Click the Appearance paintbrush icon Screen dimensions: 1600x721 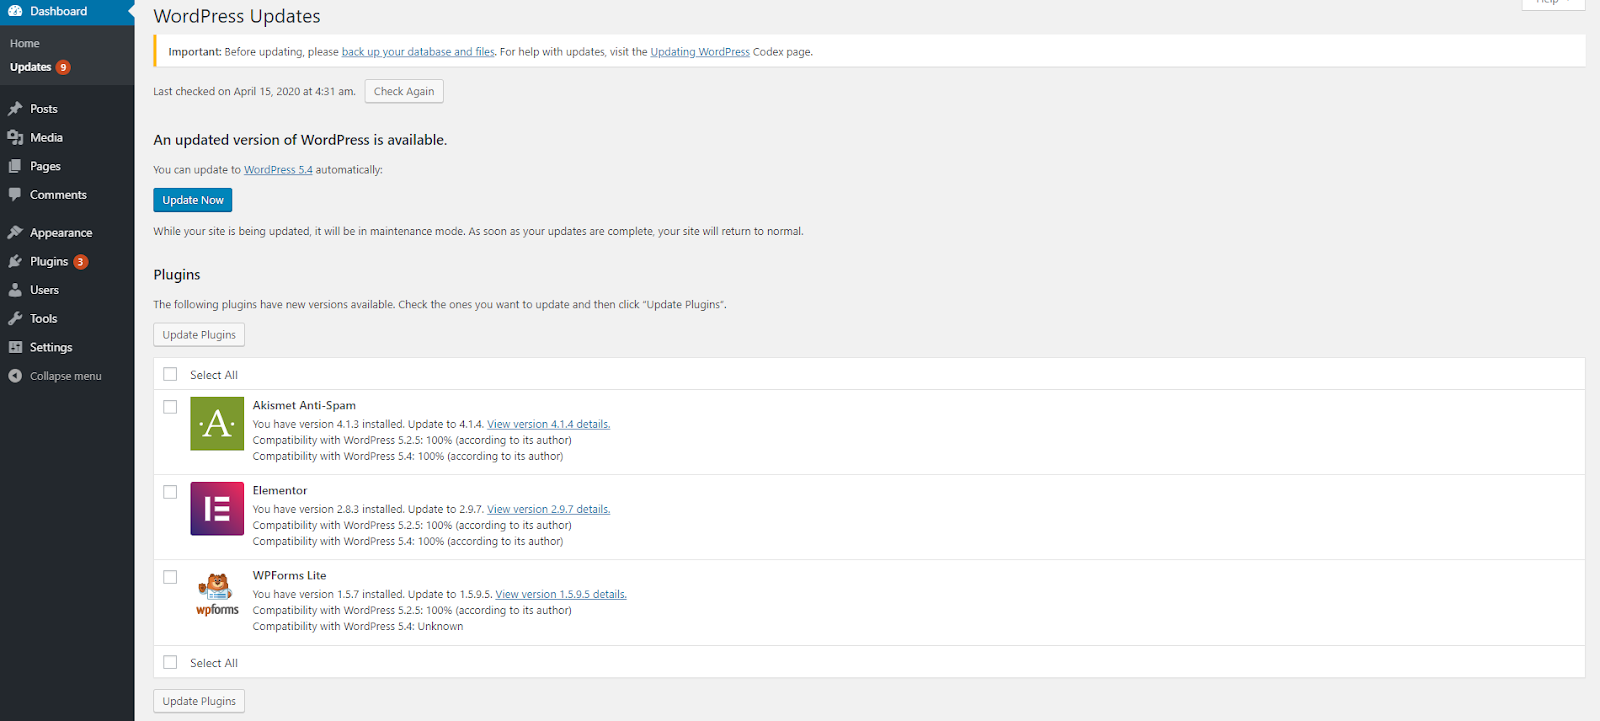(15, 233)
